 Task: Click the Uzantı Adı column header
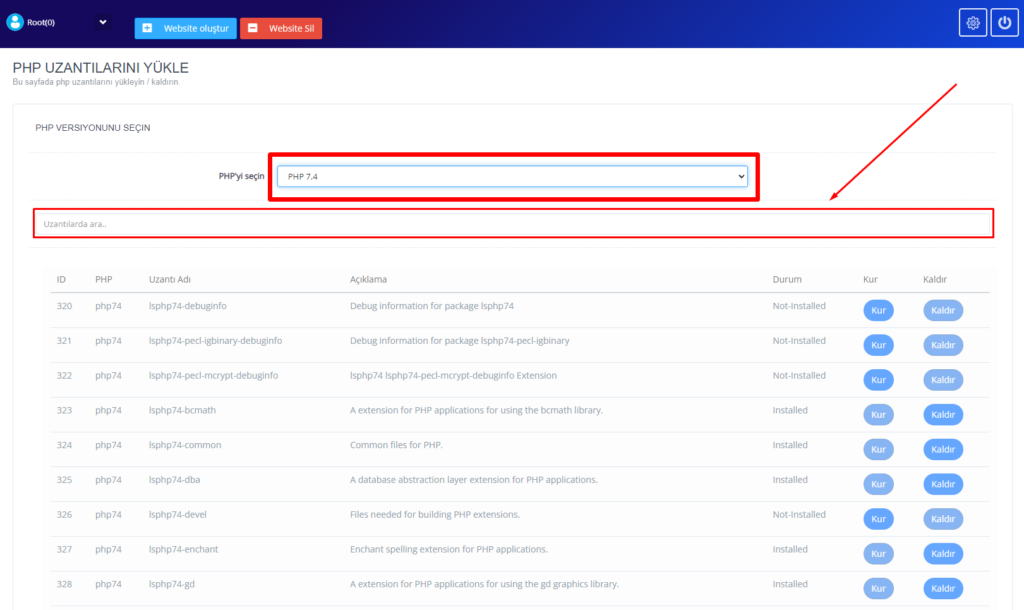click(170, 280)
